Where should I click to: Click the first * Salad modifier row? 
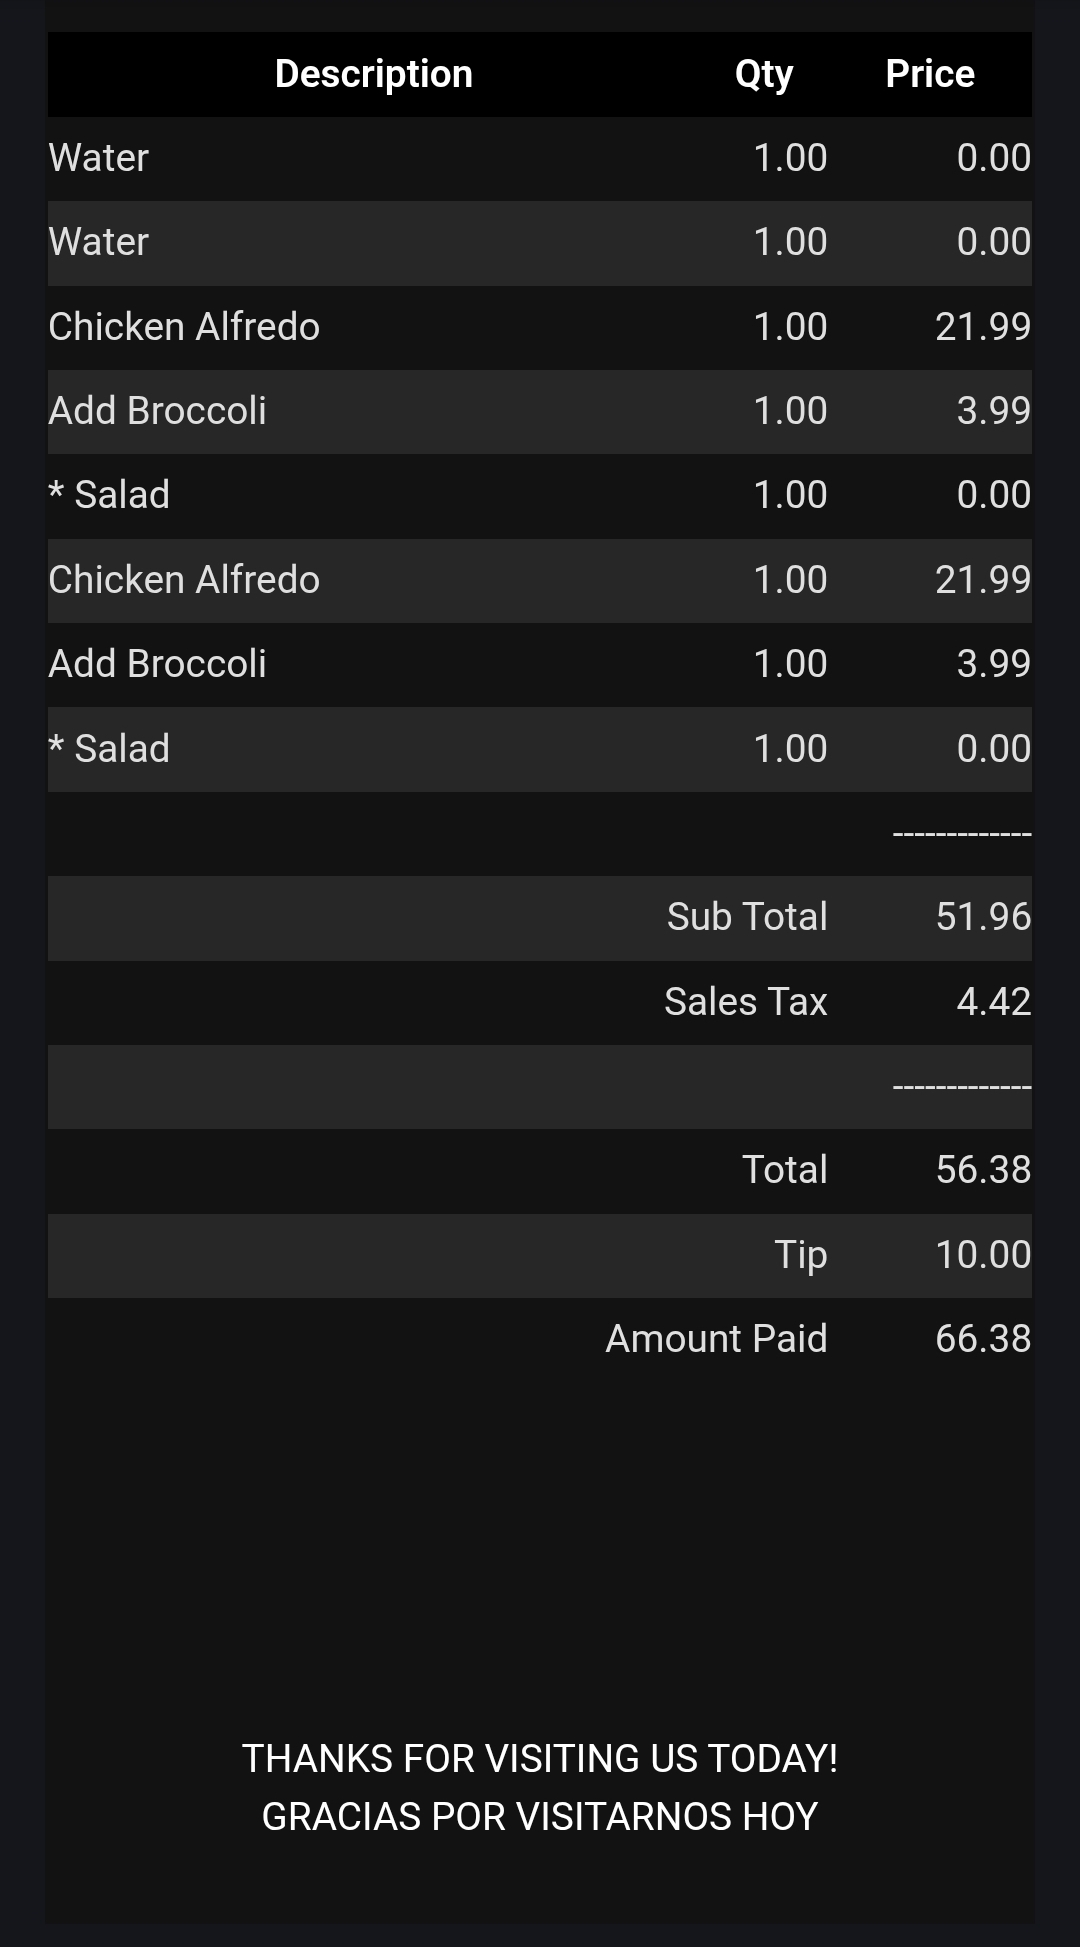pos(110,495)
